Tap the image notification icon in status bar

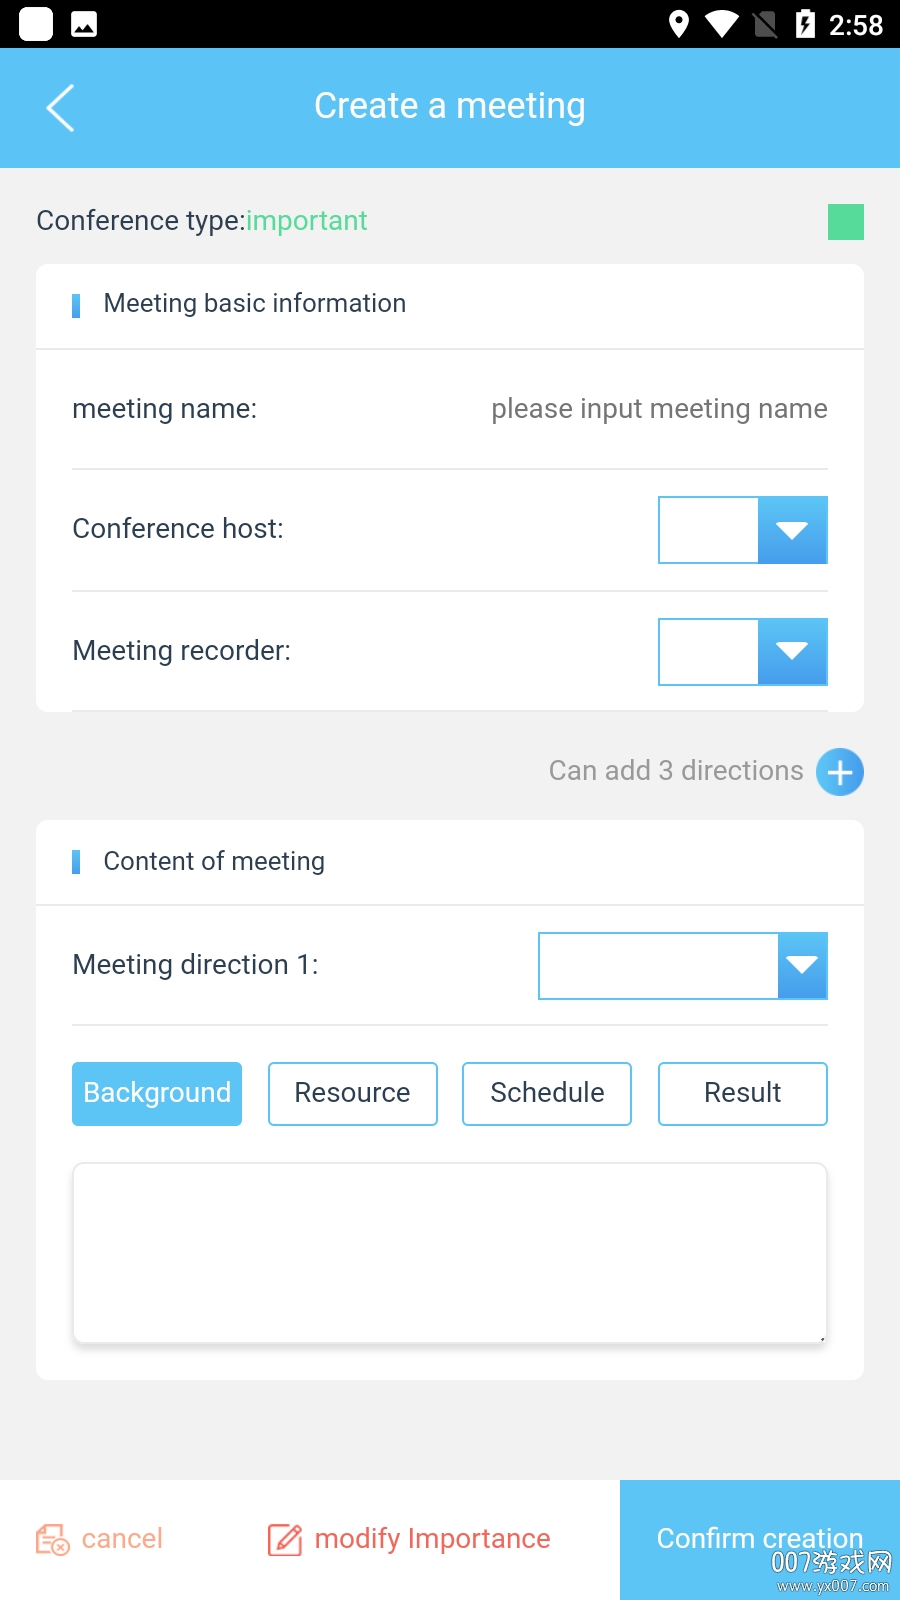click(x=84, y=24)
